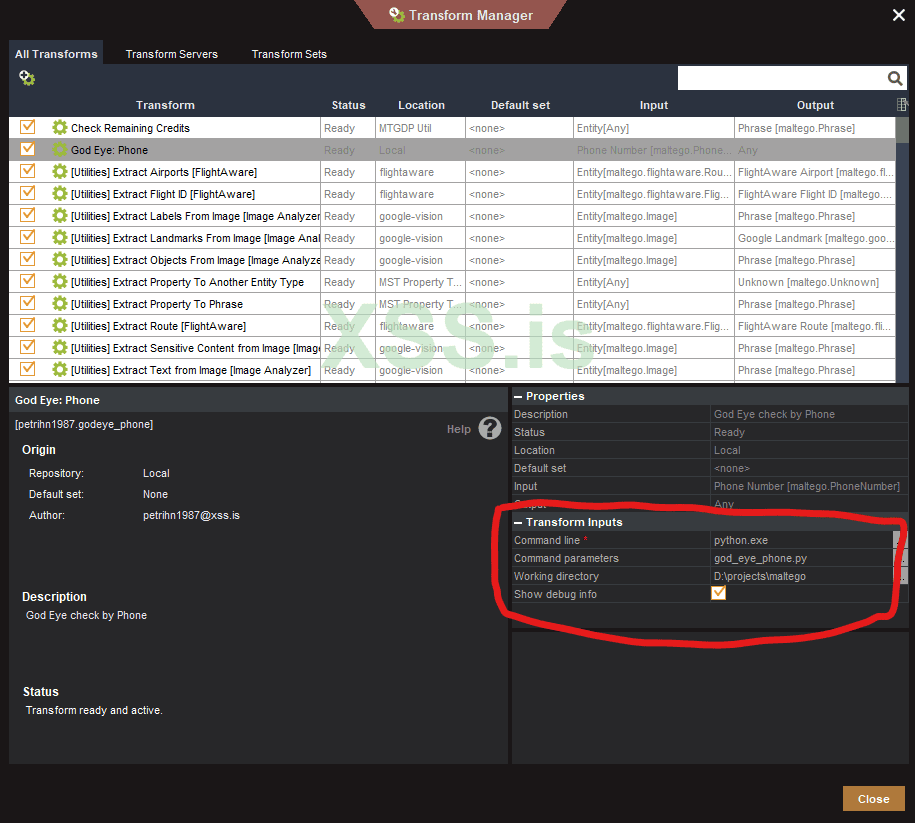This screenshot has width=915, height=823.
Task: Click gear icon of Extract Landmarks From Image
Action: tap(60, 238)
